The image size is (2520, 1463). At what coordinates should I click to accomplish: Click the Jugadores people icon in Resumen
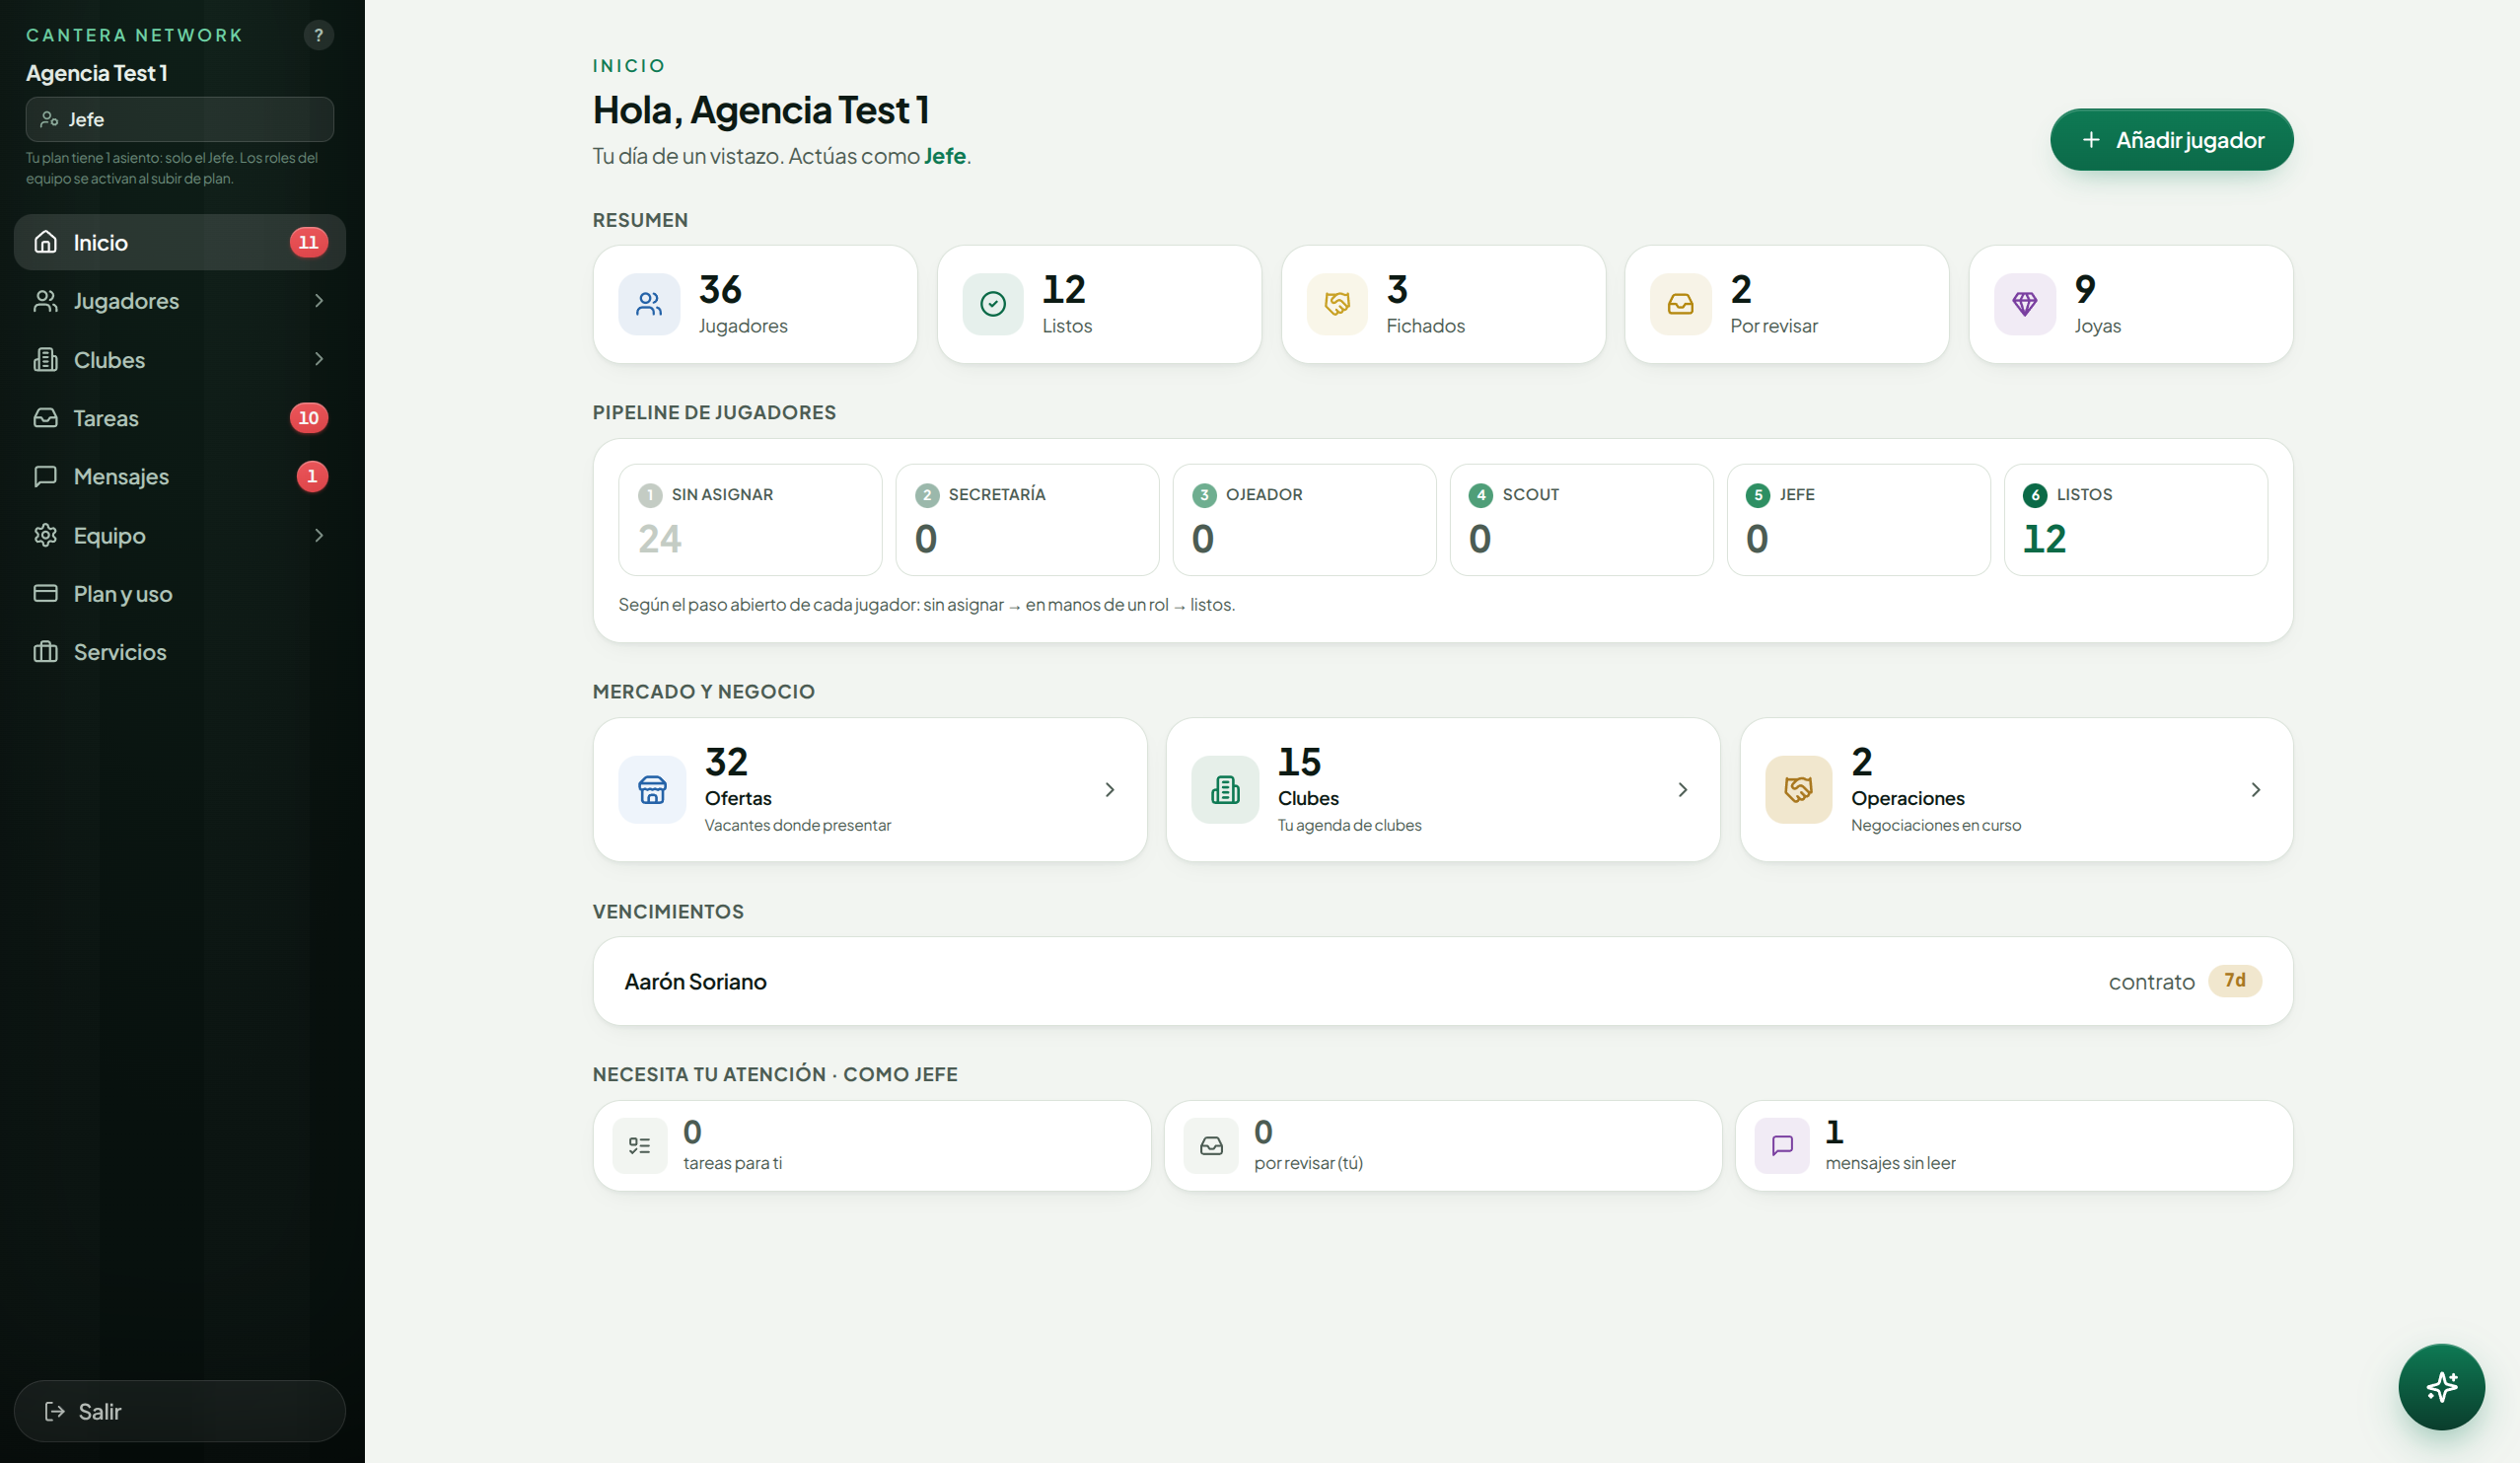[x=649, y=304]
